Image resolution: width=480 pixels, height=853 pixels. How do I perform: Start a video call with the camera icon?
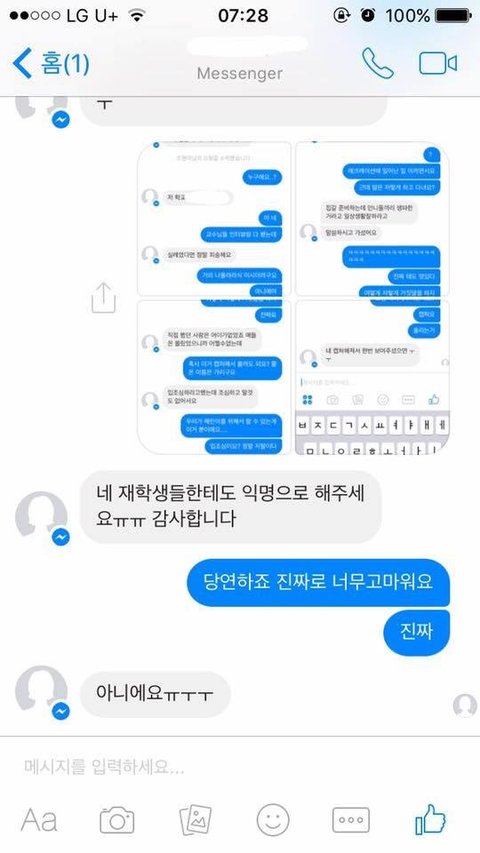tap(438, 64)
